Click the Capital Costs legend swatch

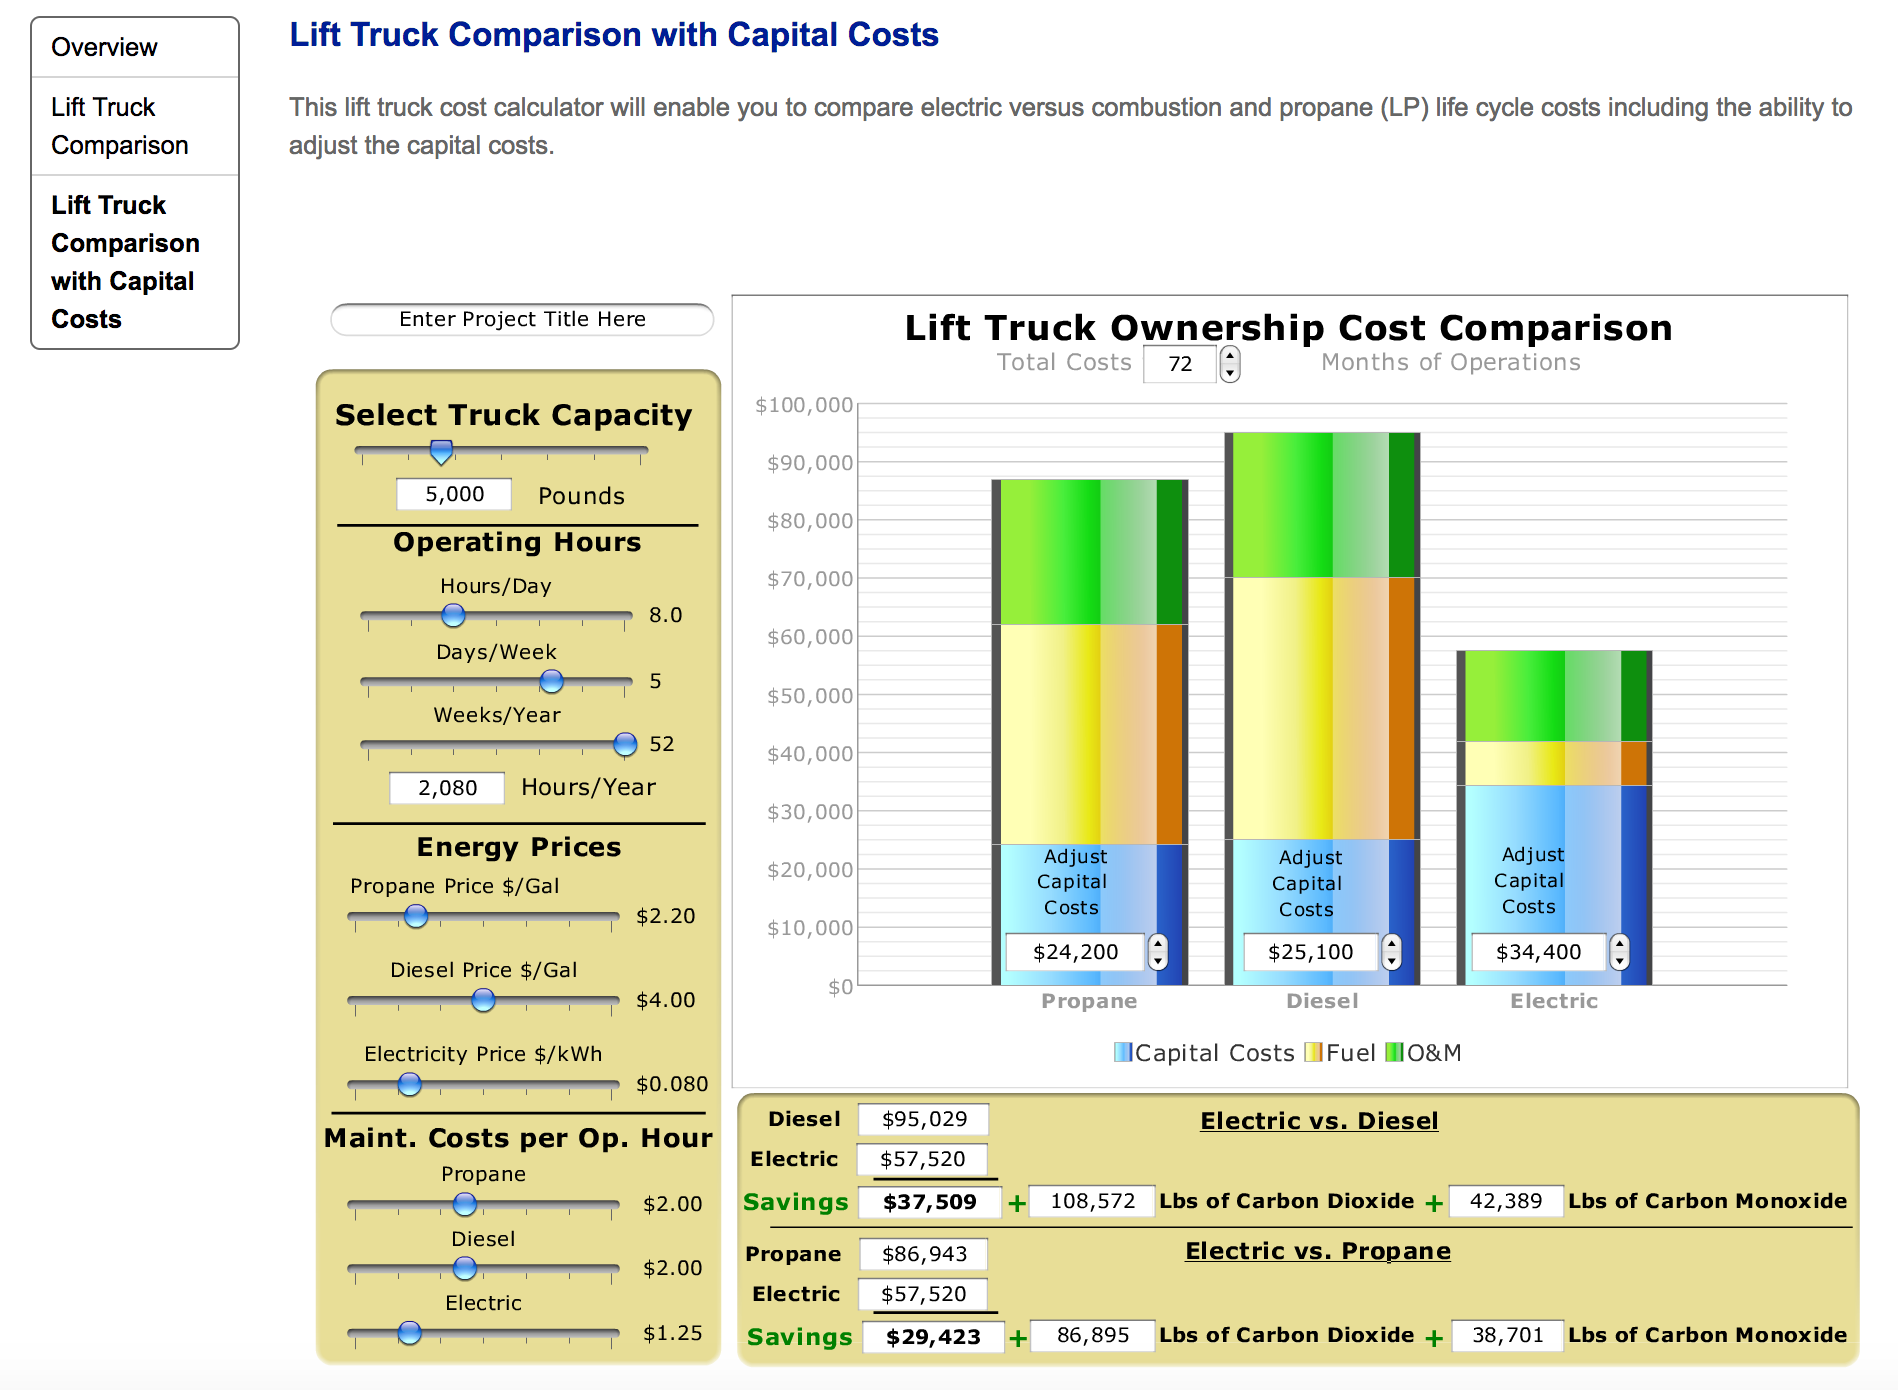(1123, 1053)
